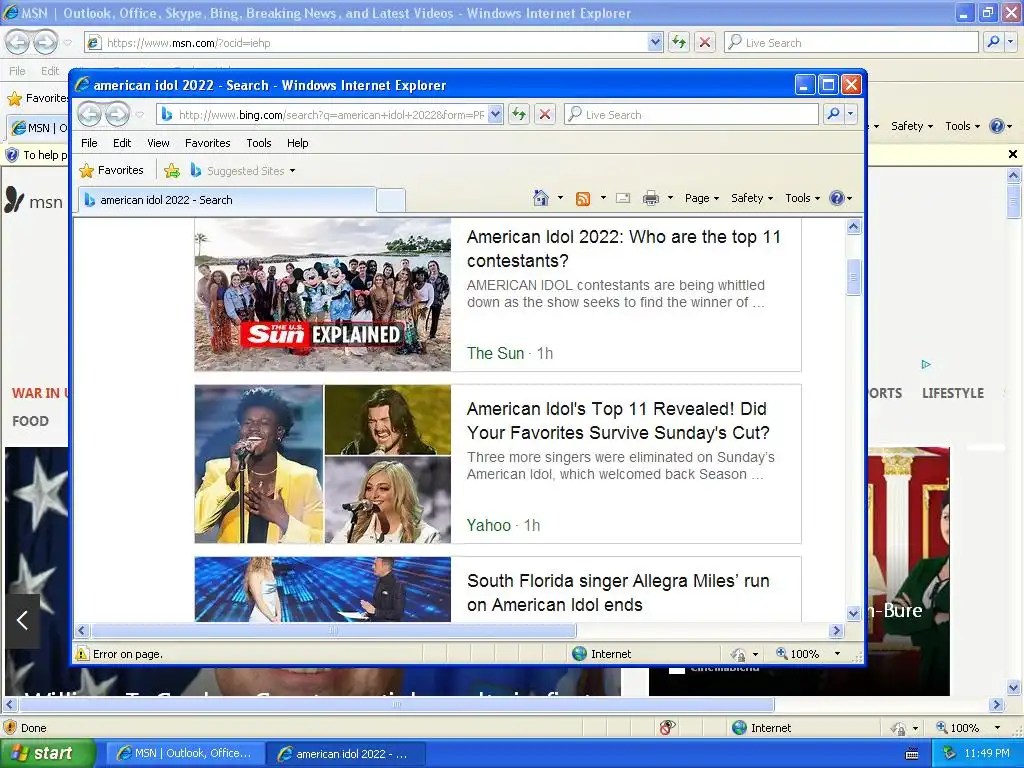Click search magnifier in MSN window toolbar
The image size is (1024, 768).
(993, 42)
